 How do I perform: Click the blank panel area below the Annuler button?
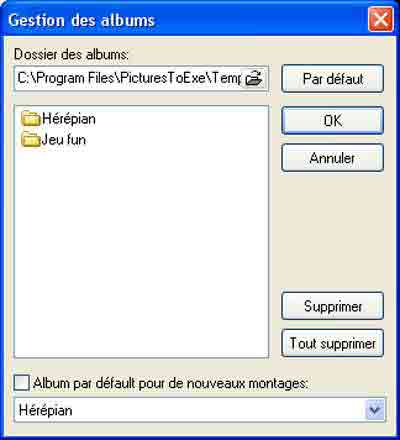point(333,232)
